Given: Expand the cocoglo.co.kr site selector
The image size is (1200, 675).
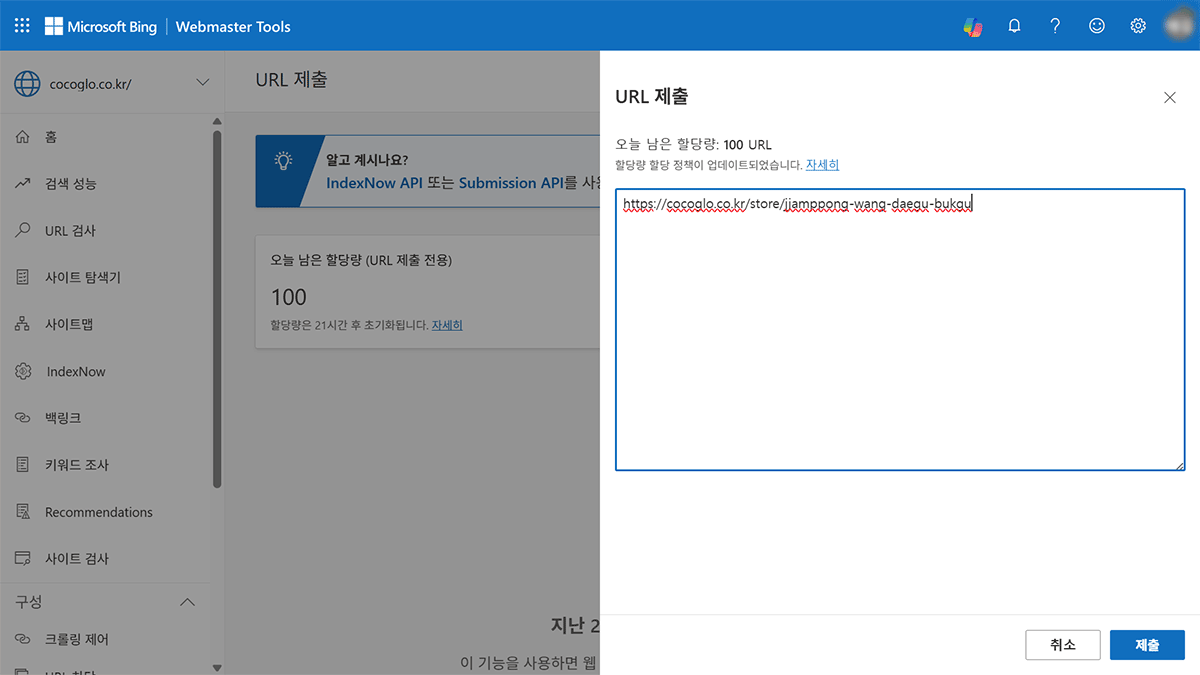Looking at the screenshot, I should click(x=203, y=83).
